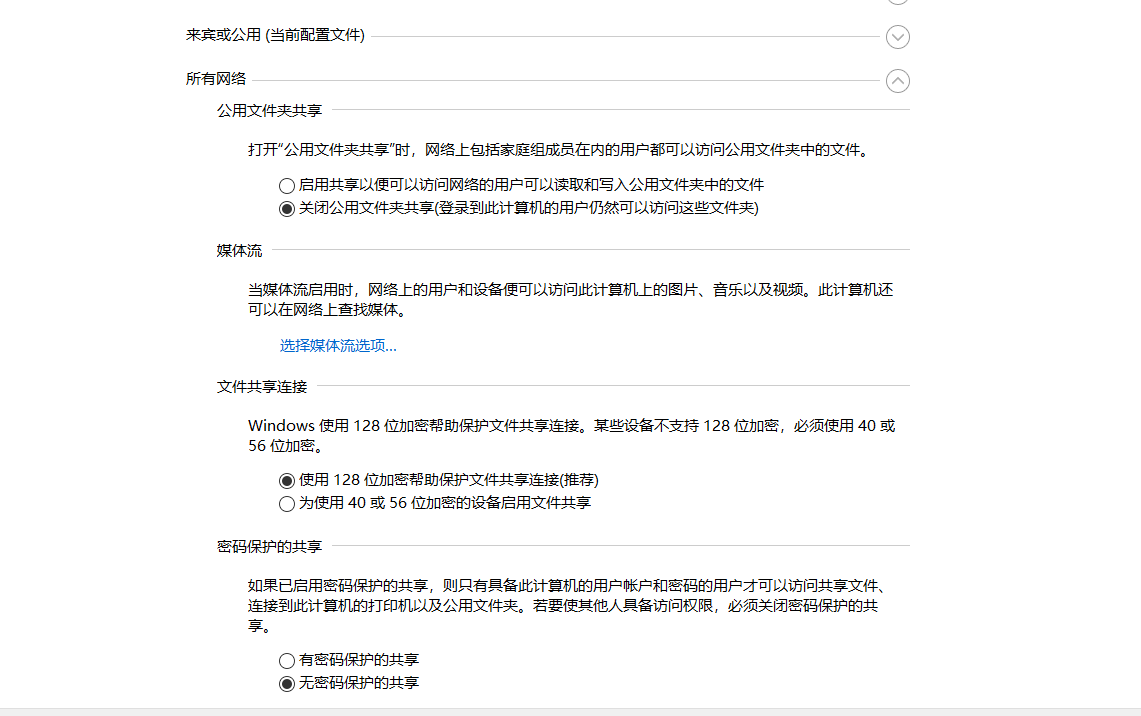This screenshot has width=1141, height=716.
Task: Click the 文件共享连接 heading
Action: (x=262, y=387)
